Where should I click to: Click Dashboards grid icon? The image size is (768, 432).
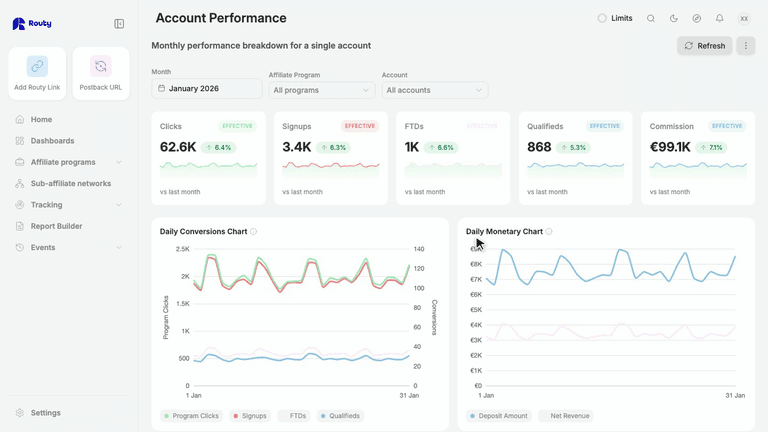(20, 141)
